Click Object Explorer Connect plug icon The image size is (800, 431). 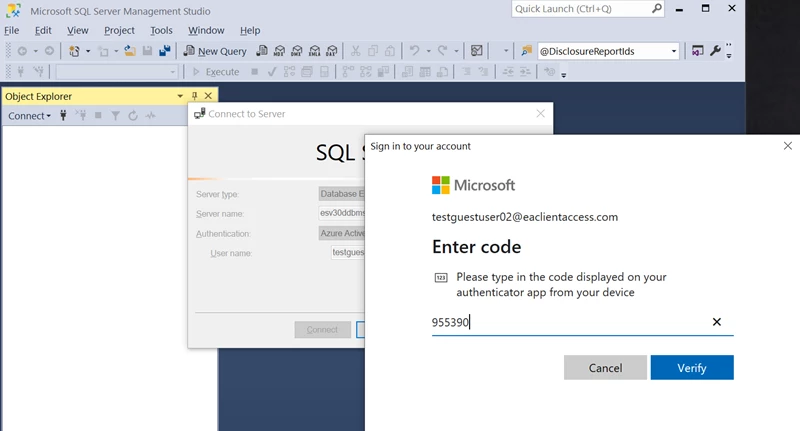pos(63,116)
